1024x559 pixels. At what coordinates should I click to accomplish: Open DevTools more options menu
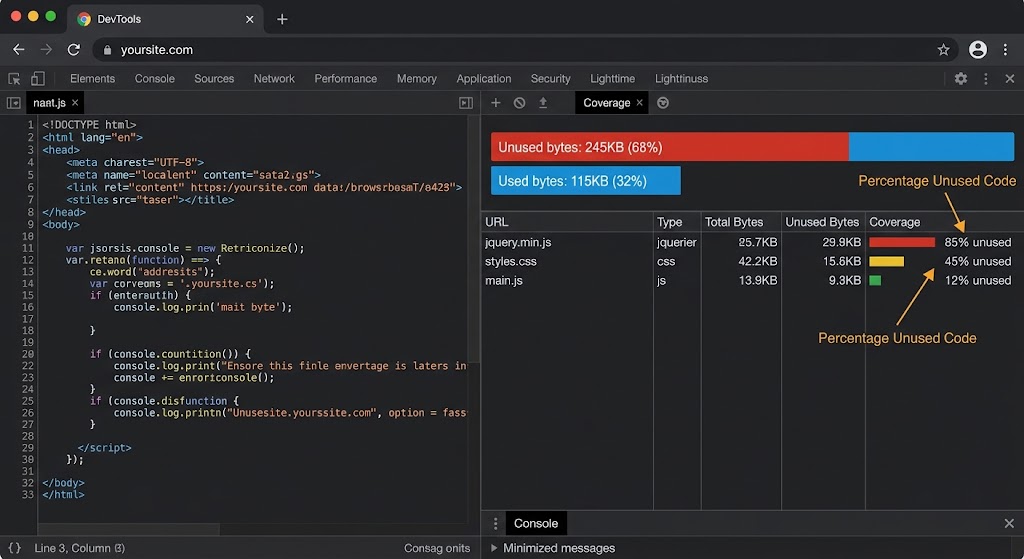pos(985,78)
